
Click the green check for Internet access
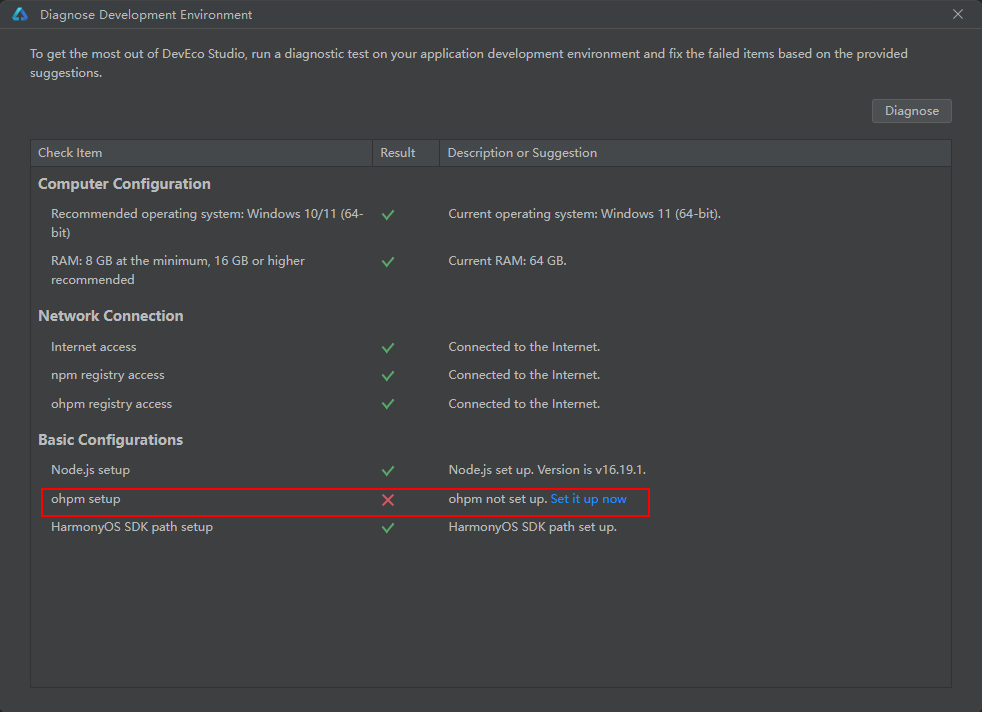click(388, 348)
